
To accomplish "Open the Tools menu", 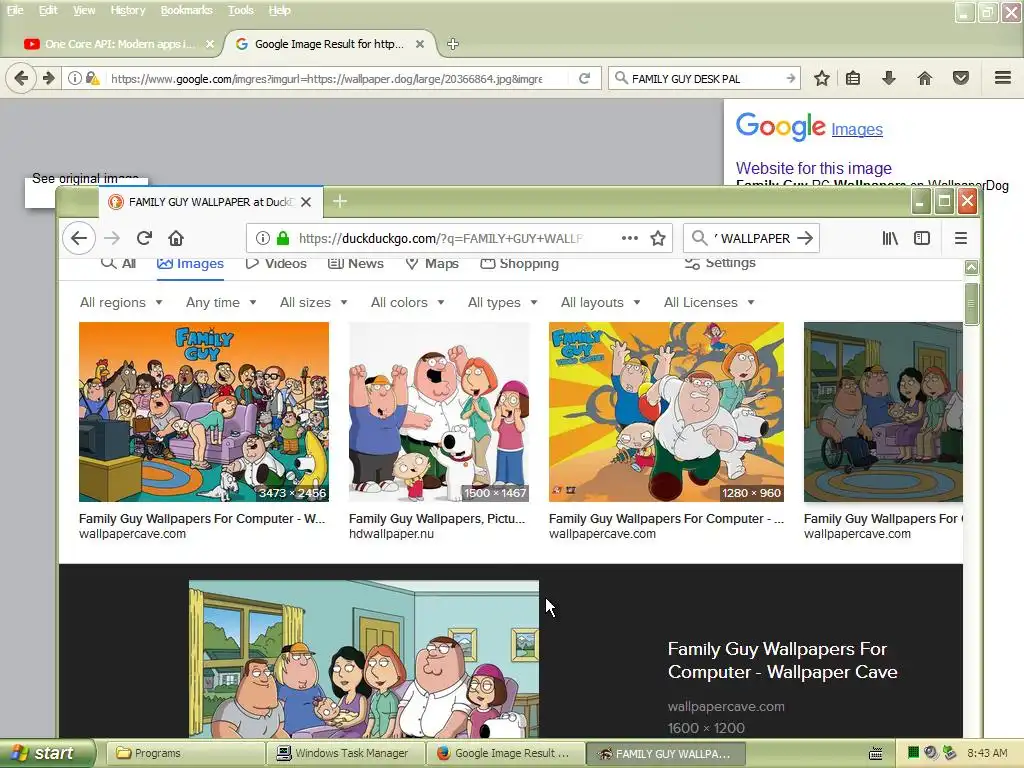I will (x=240, y=10).
